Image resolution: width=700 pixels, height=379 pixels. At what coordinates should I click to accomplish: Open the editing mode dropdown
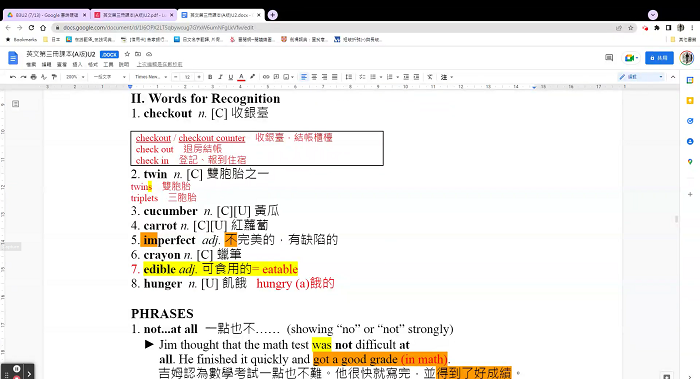click(641, 77)
